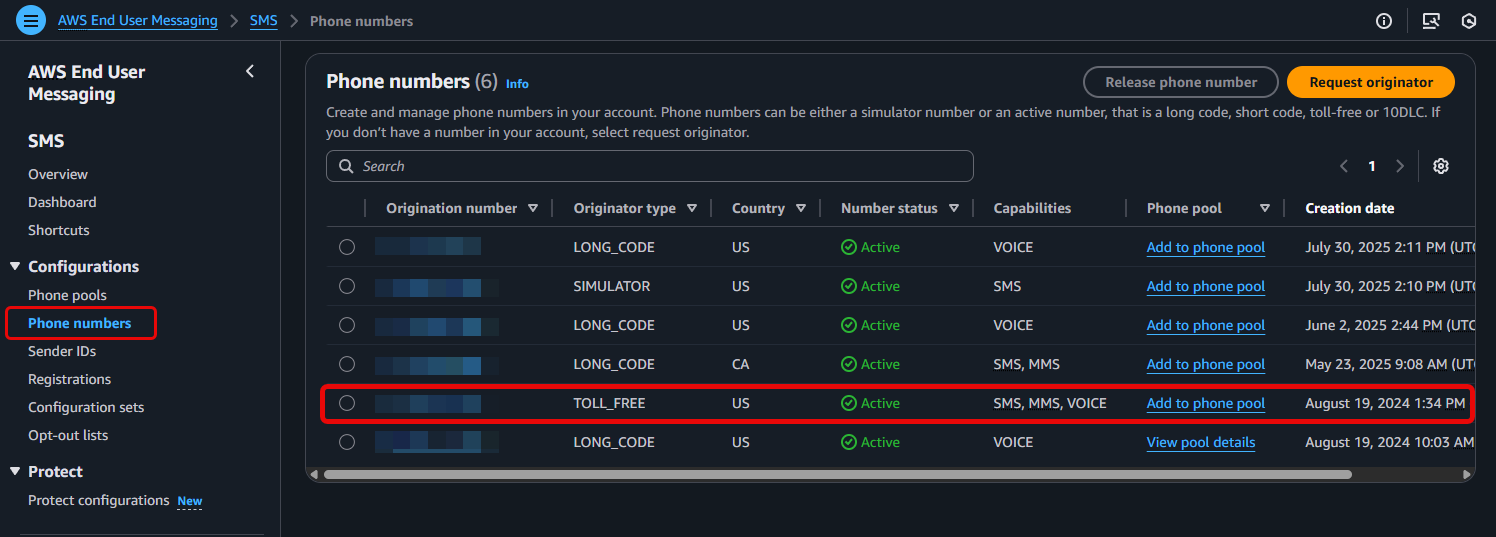Sort by Phone pool column arrow
This screenshot has width=1496, height=537.
(x=1265, y=209)
